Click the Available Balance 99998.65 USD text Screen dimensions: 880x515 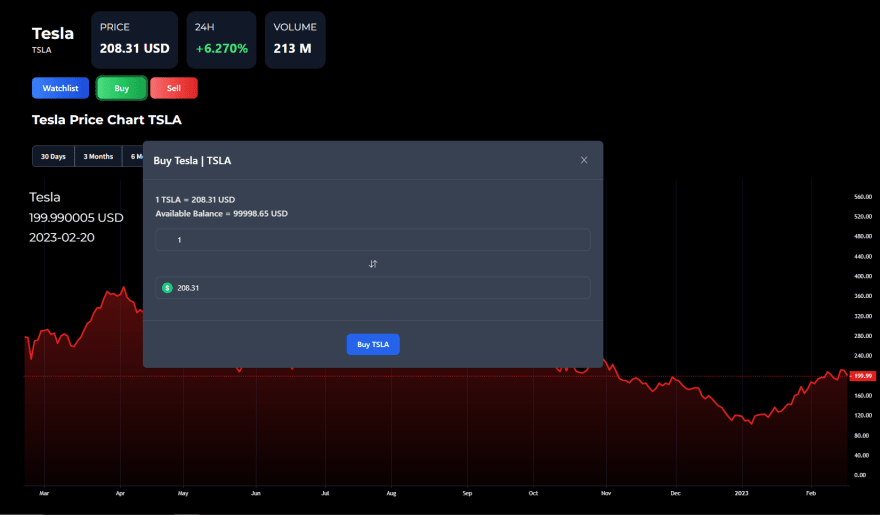(x=222, y=214)
